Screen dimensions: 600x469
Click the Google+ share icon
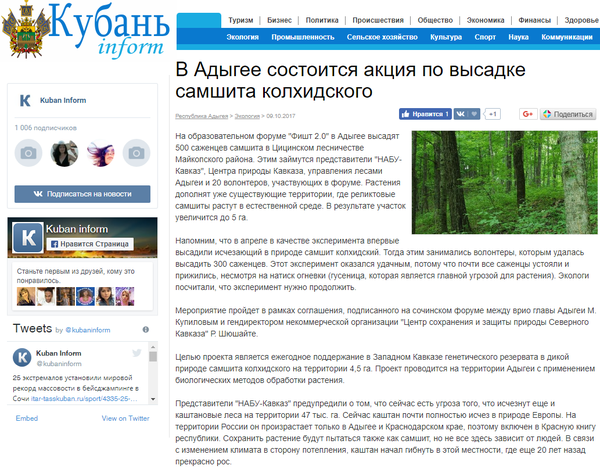coord(528,114)
